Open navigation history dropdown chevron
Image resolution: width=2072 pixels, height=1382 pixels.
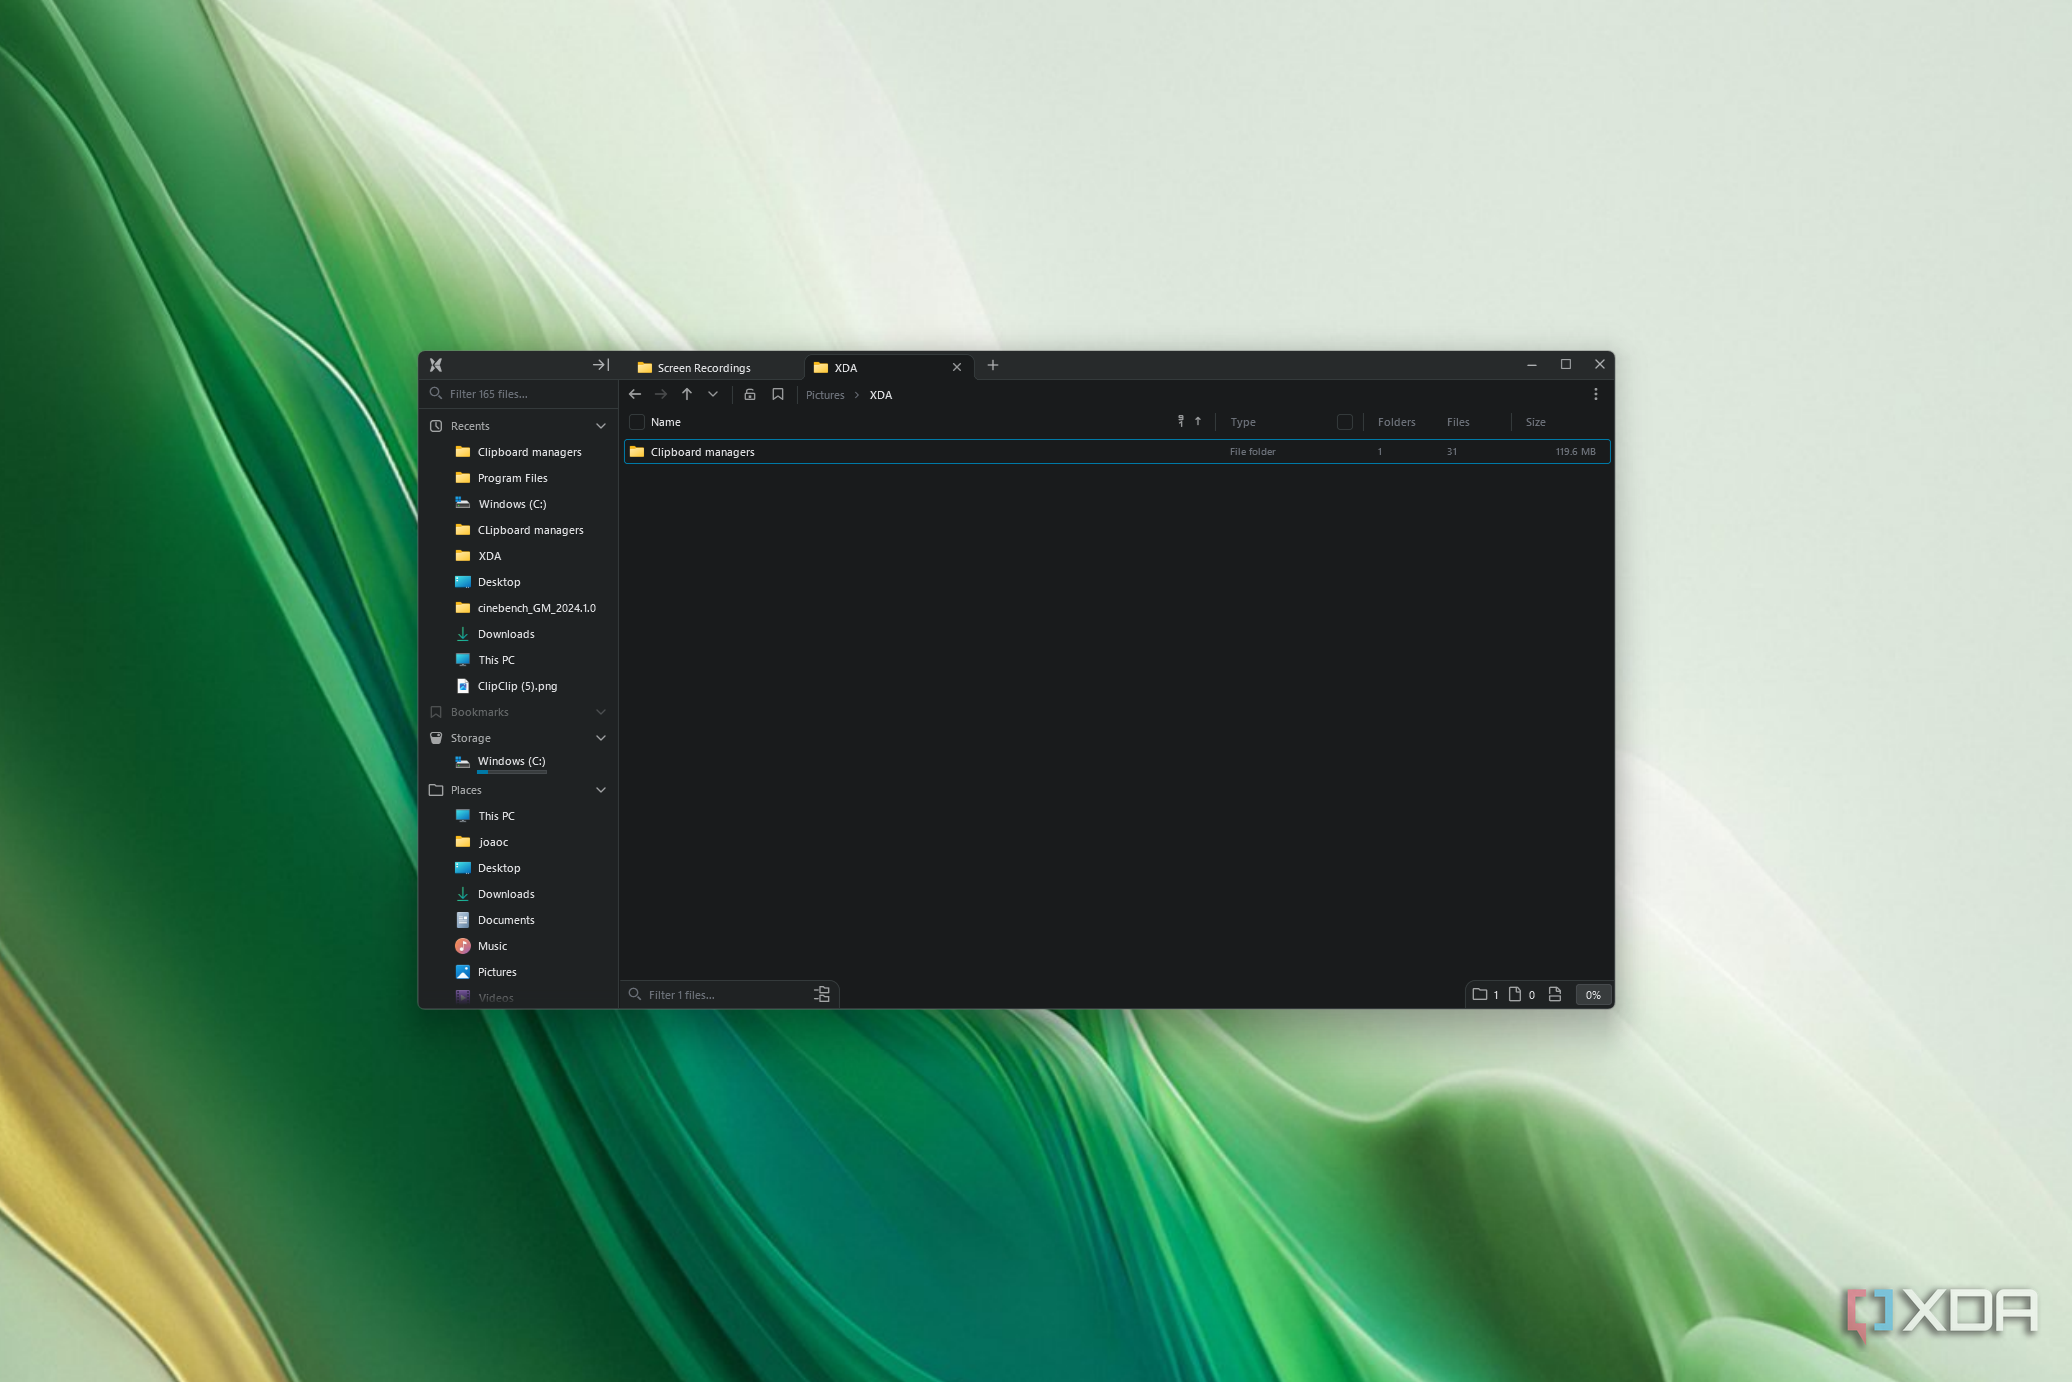coord(713,394)
